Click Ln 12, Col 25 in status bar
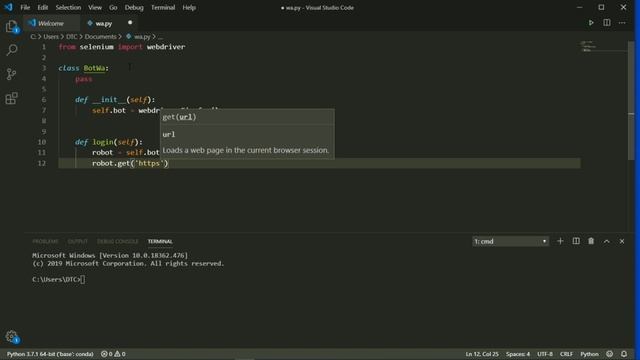Image resolution: width=640 pixels, height=360 pixels. tap(482, 354)
